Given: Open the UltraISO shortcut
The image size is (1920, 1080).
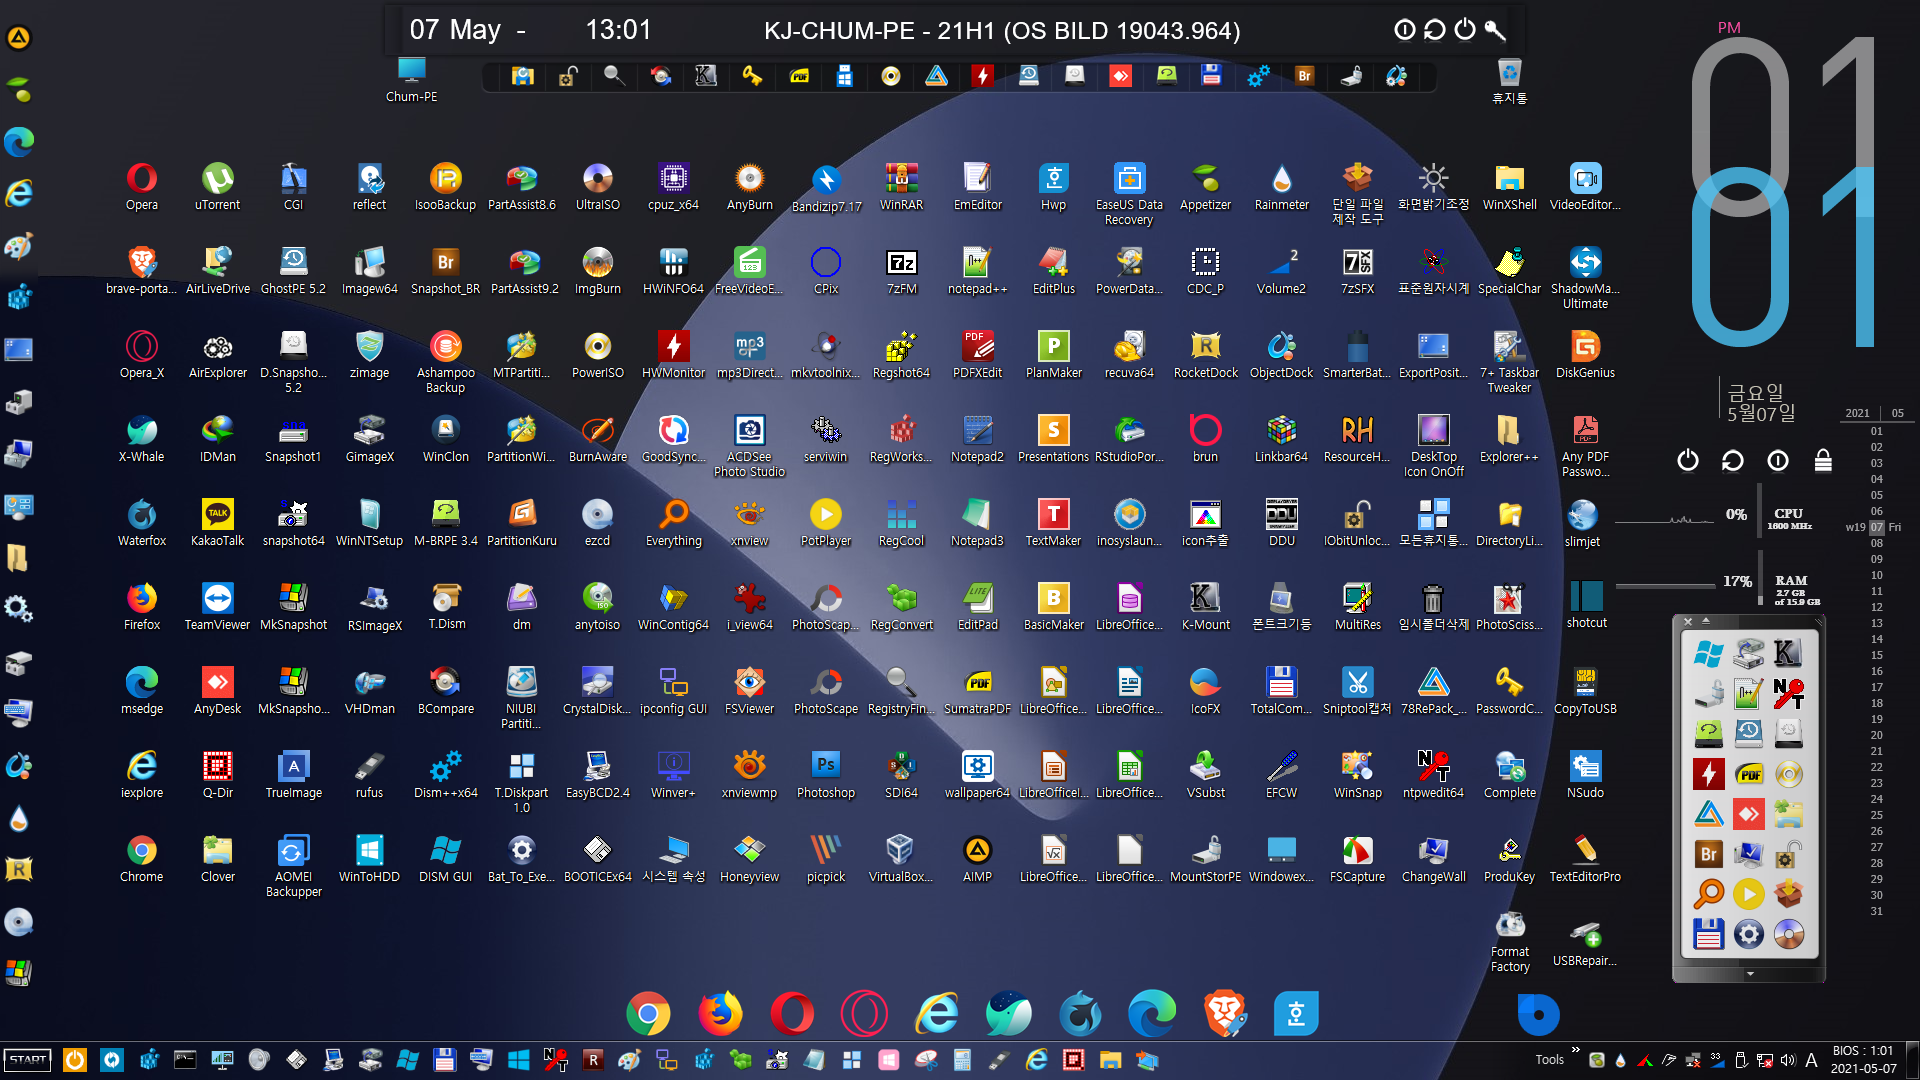Looking at the screenshot, I should tap(597, 186).
